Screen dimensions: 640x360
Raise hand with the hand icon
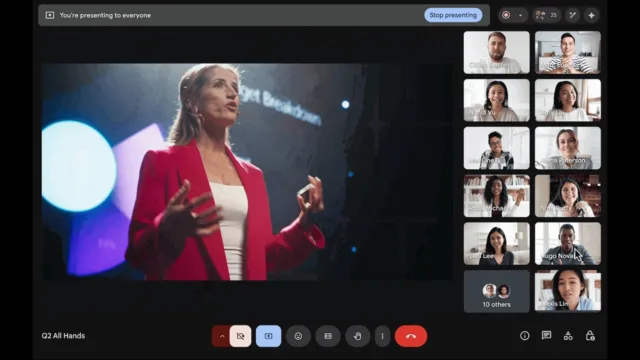point(358,336)
